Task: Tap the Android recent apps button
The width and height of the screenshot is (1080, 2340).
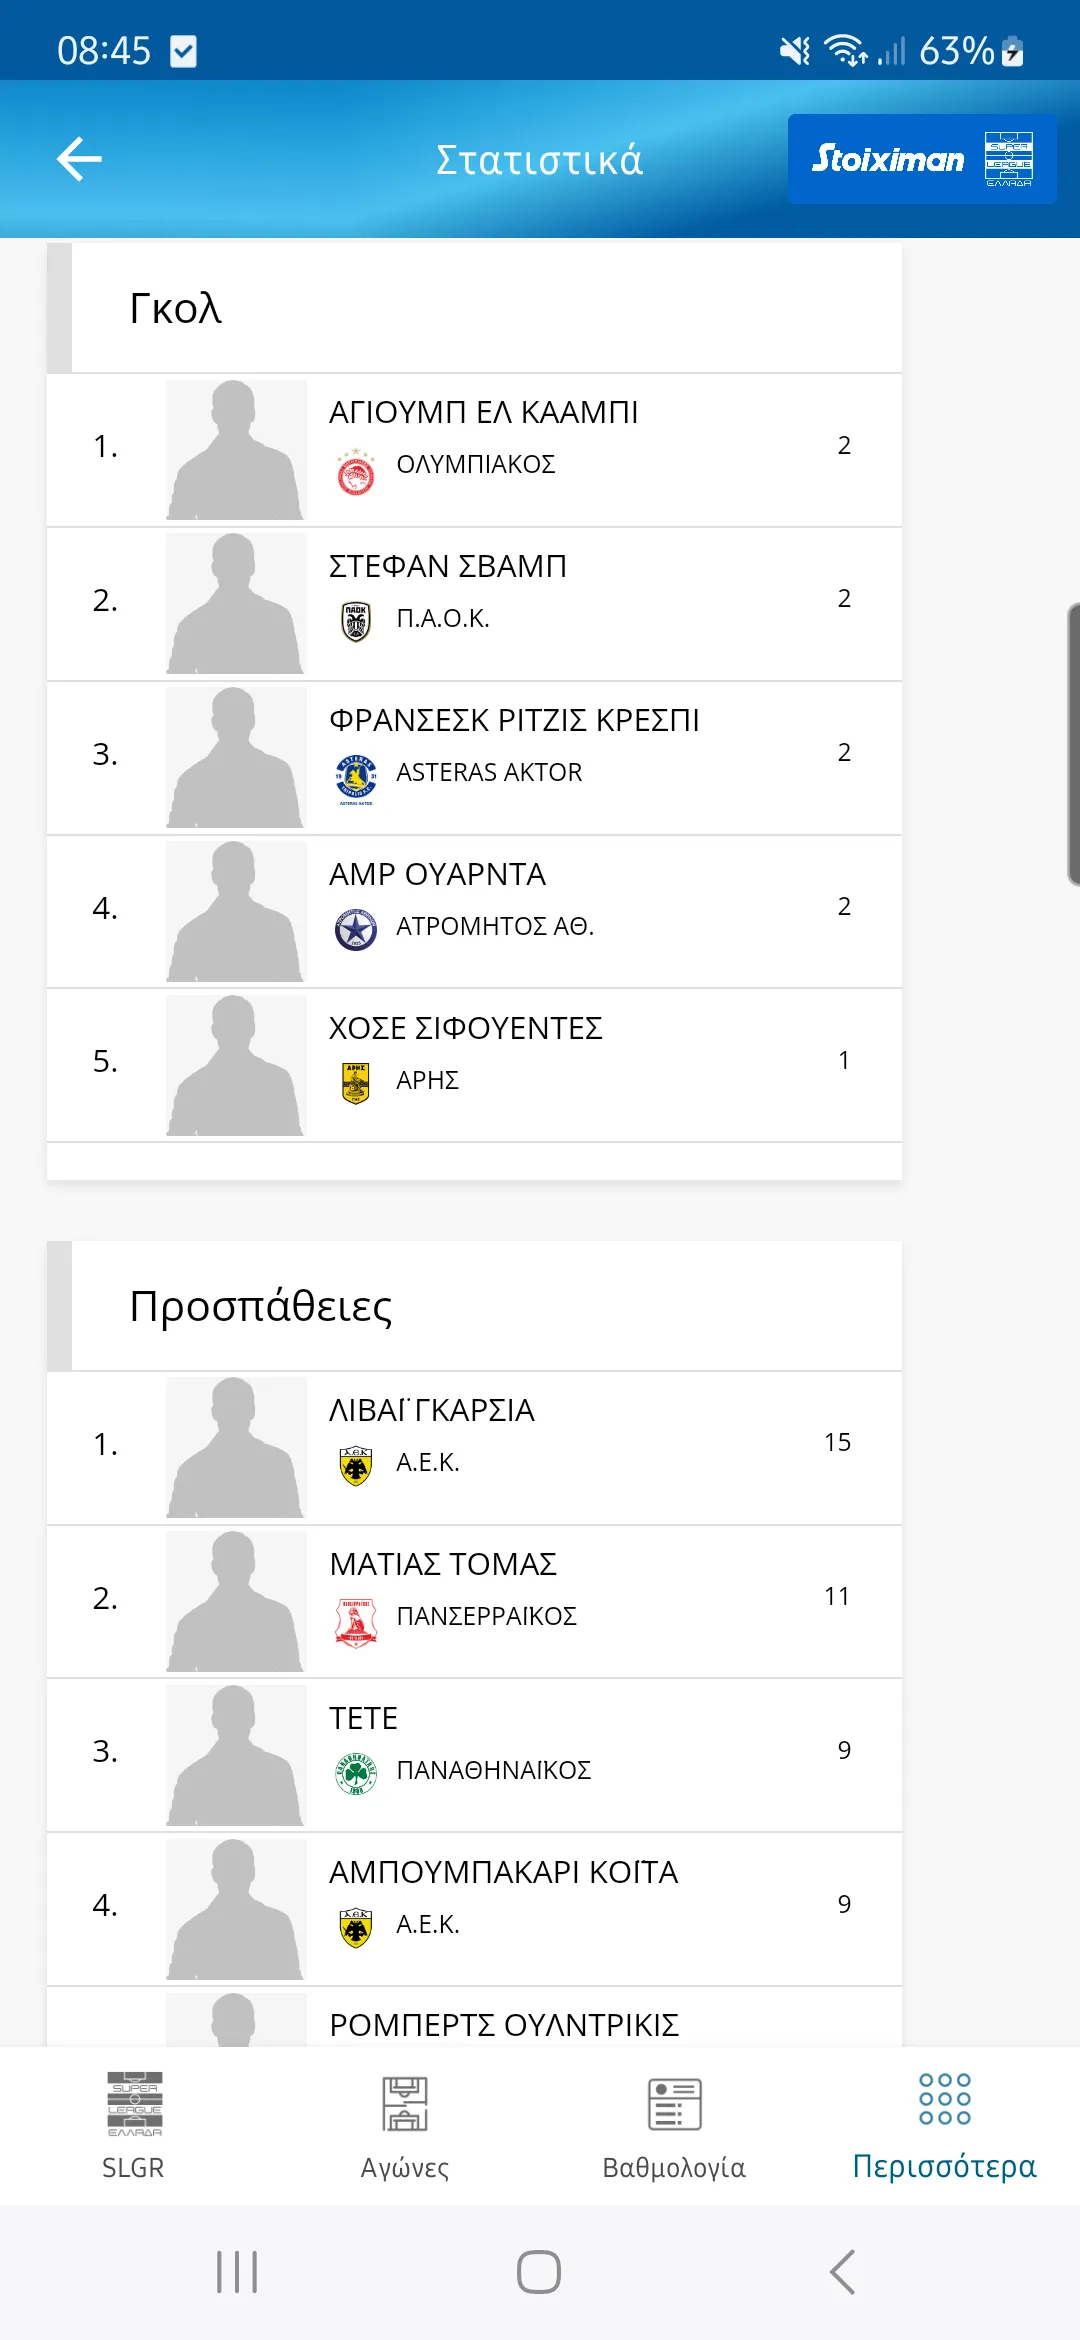Action: (x=237, y=2272)
